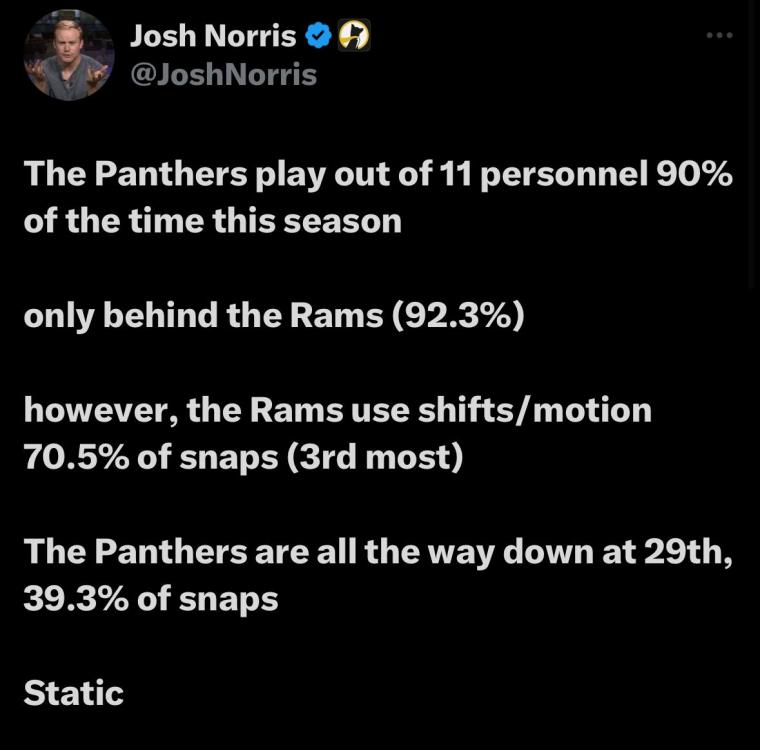Open the three-dot more options menu
This screenshot has width=760, height=750.
(719, 36)
